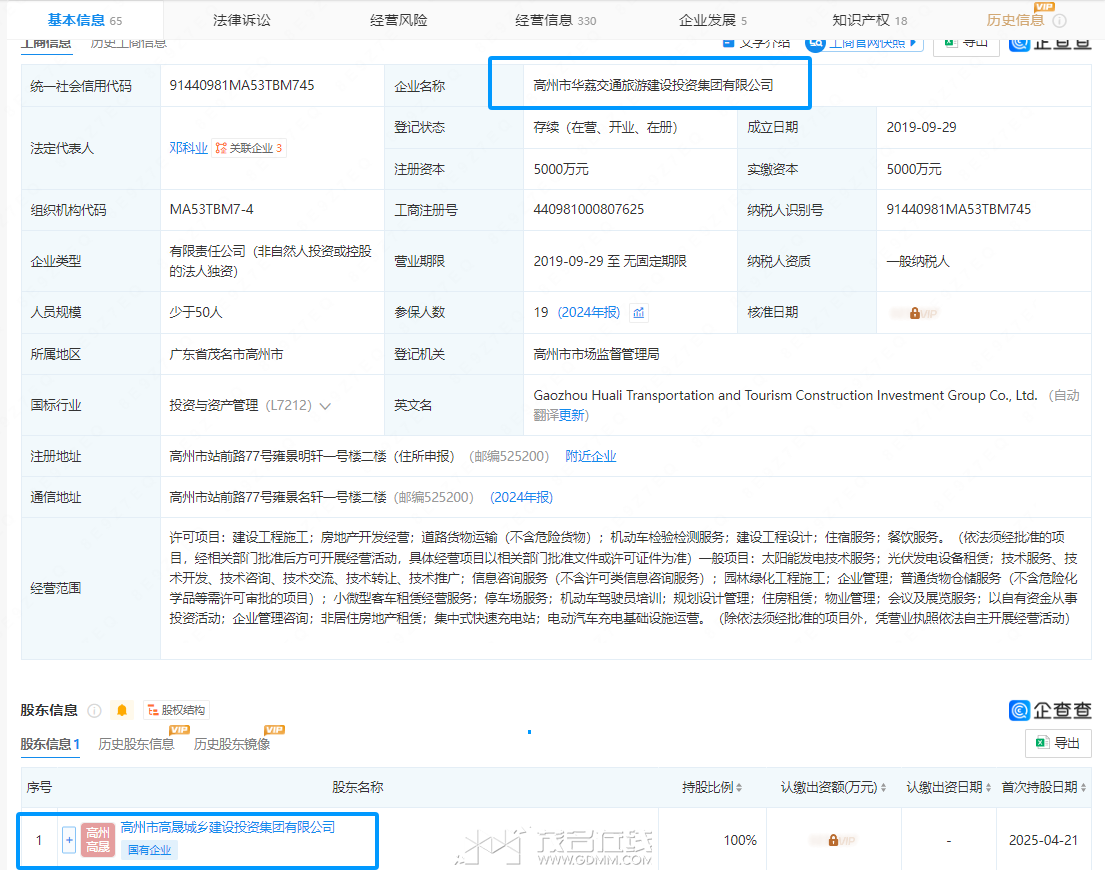Click the info icon next to 股东信息

coord(94,710)
